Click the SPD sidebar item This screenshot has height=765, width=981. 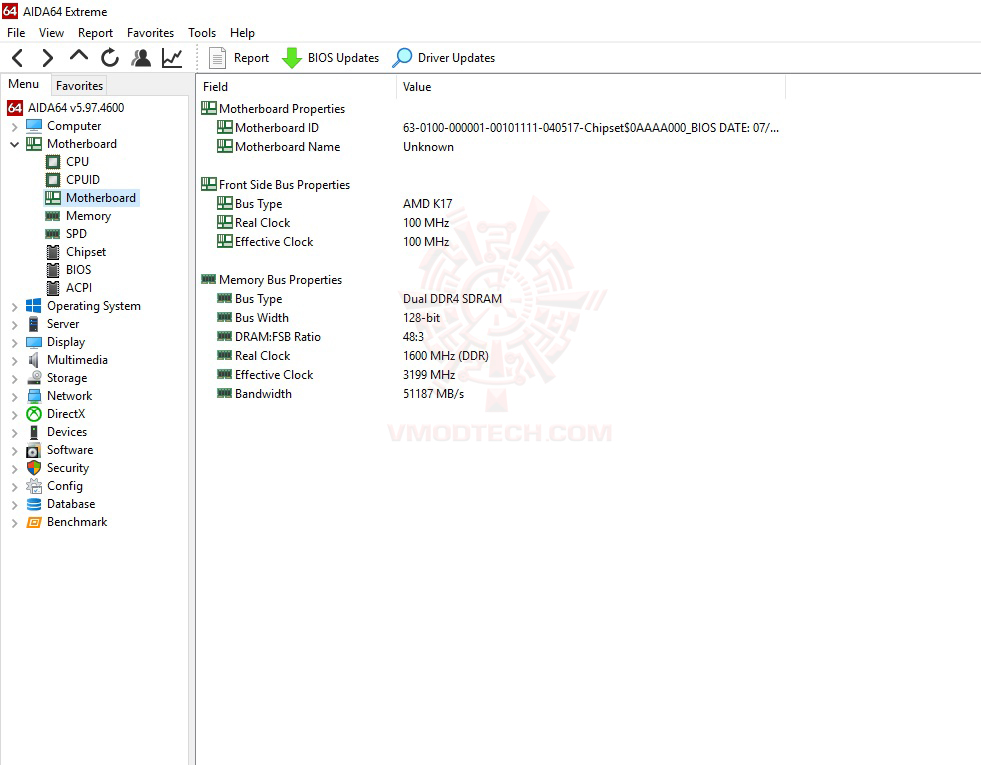pos(74,233)
